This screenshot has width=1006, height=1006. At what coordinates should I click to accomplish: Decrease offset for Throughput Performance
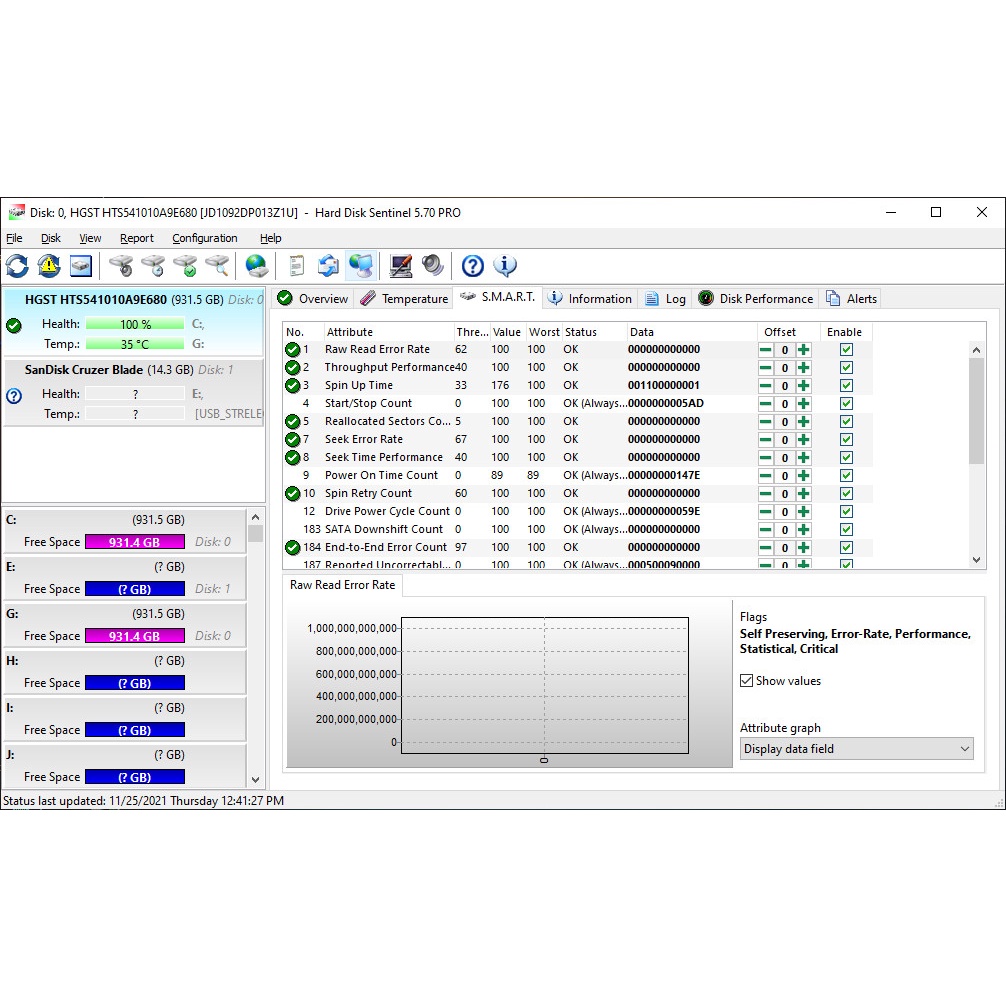765,368
